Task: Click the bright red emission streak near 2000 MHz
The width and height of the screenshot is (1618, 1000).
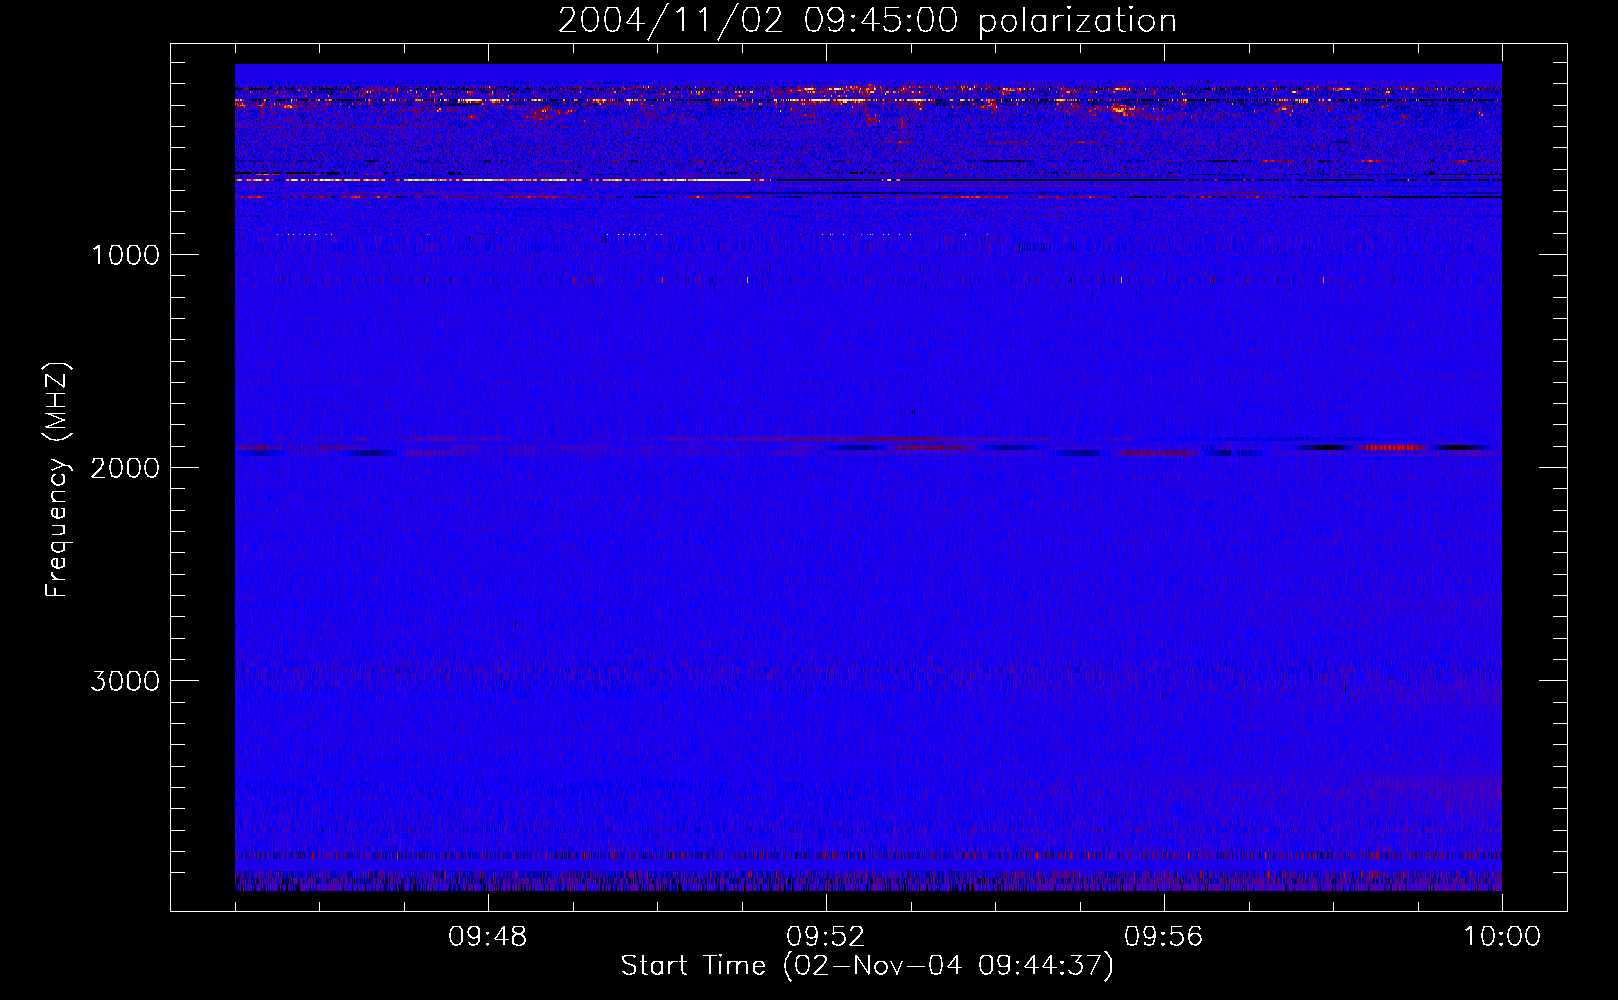Action: pos(1393,447)
